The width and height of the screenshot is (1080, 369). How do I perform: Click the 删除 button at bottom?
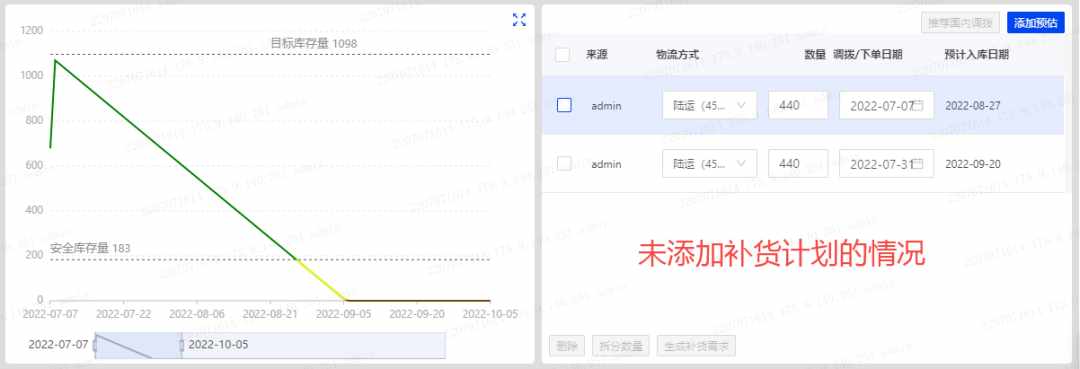pos(568,346)
